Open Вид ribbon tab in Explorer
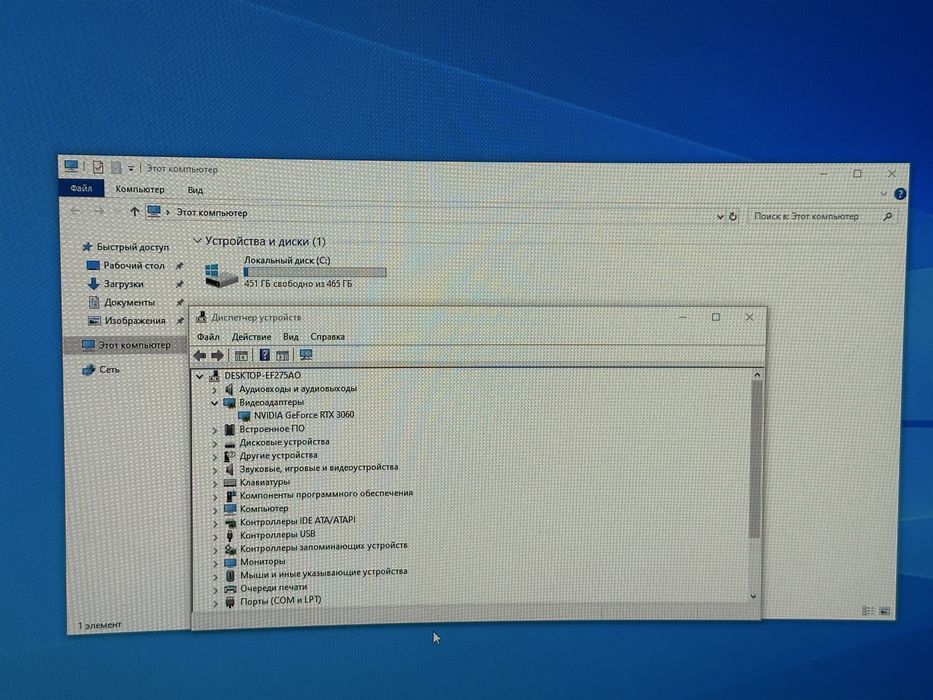 tap(195, 190)
